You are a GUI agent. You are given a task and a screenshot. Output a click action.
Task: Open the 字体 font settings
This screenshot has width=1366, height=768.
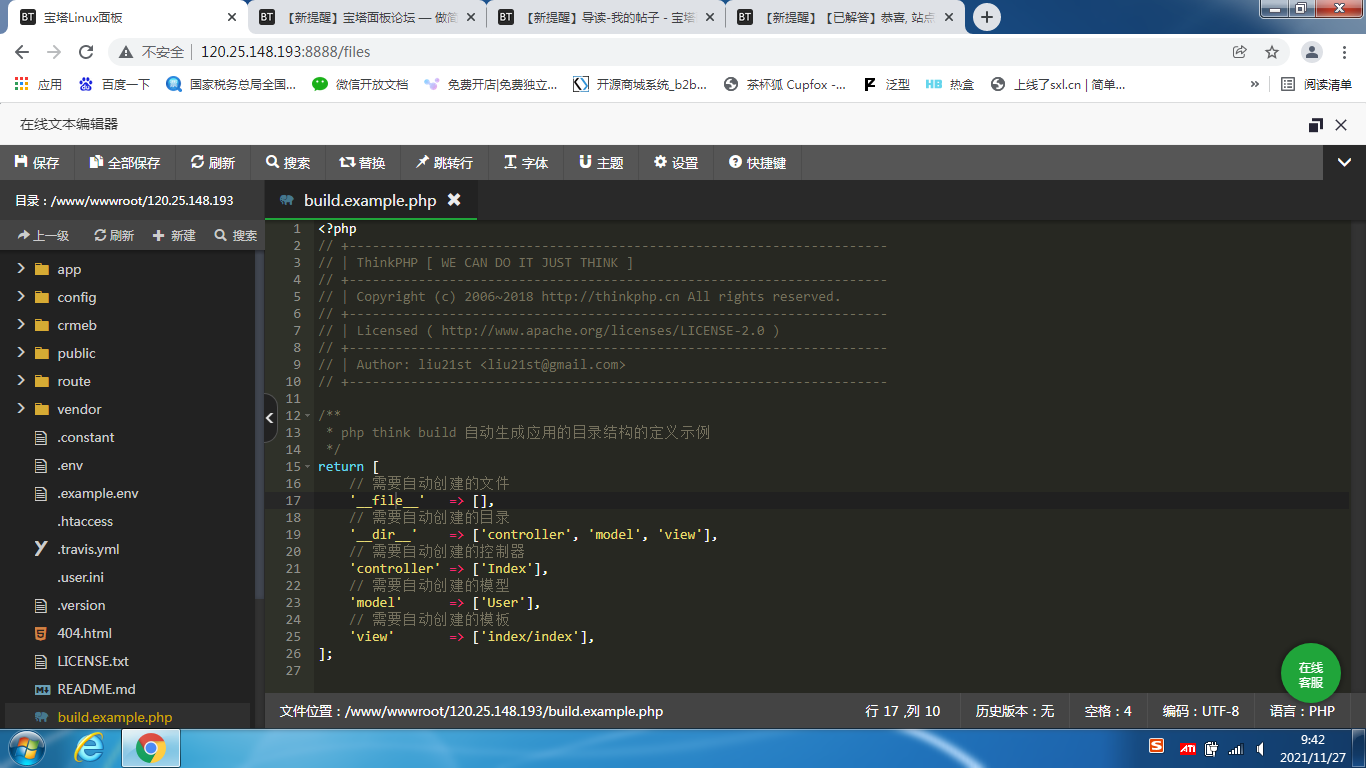coord(526,162)
